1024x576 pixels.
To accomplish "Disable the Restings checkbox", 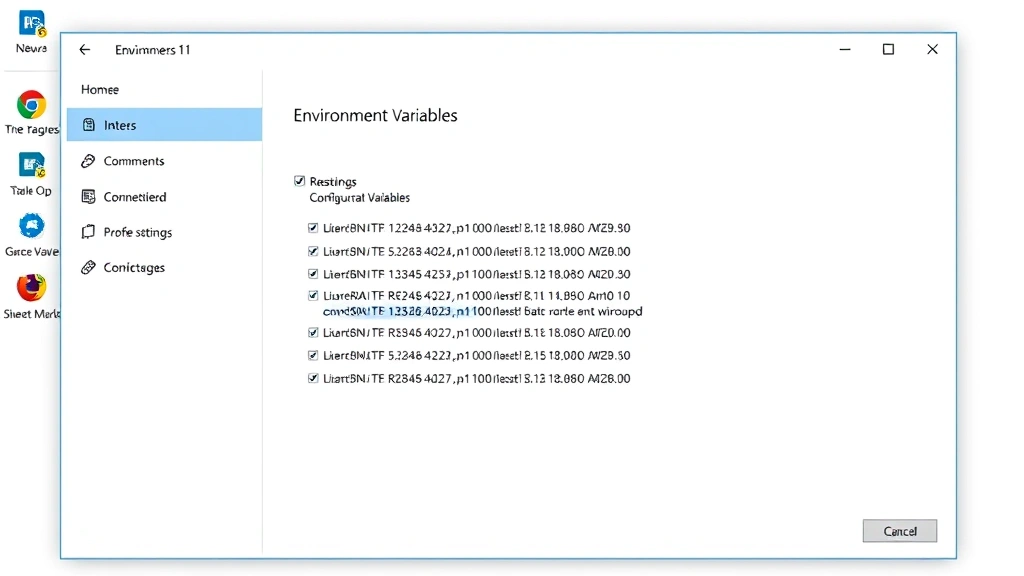I will 300,181.
